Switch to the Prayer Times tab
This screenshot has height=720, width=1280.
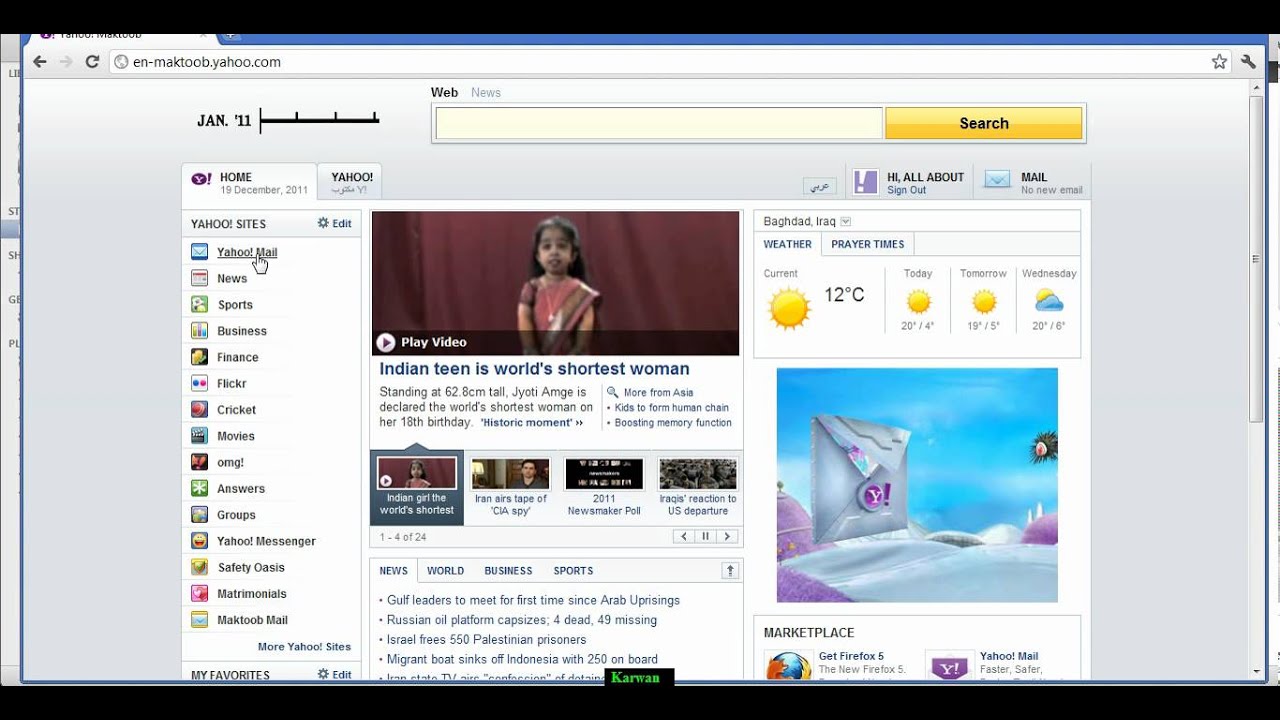pyautogui.click(x=867, y=244)
